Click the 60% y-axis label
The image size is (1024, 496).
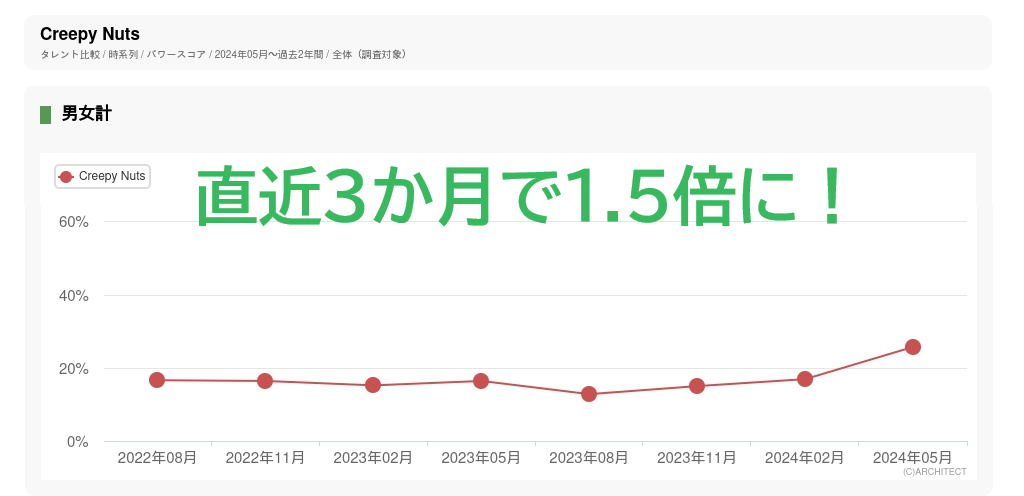coord(73,222)
